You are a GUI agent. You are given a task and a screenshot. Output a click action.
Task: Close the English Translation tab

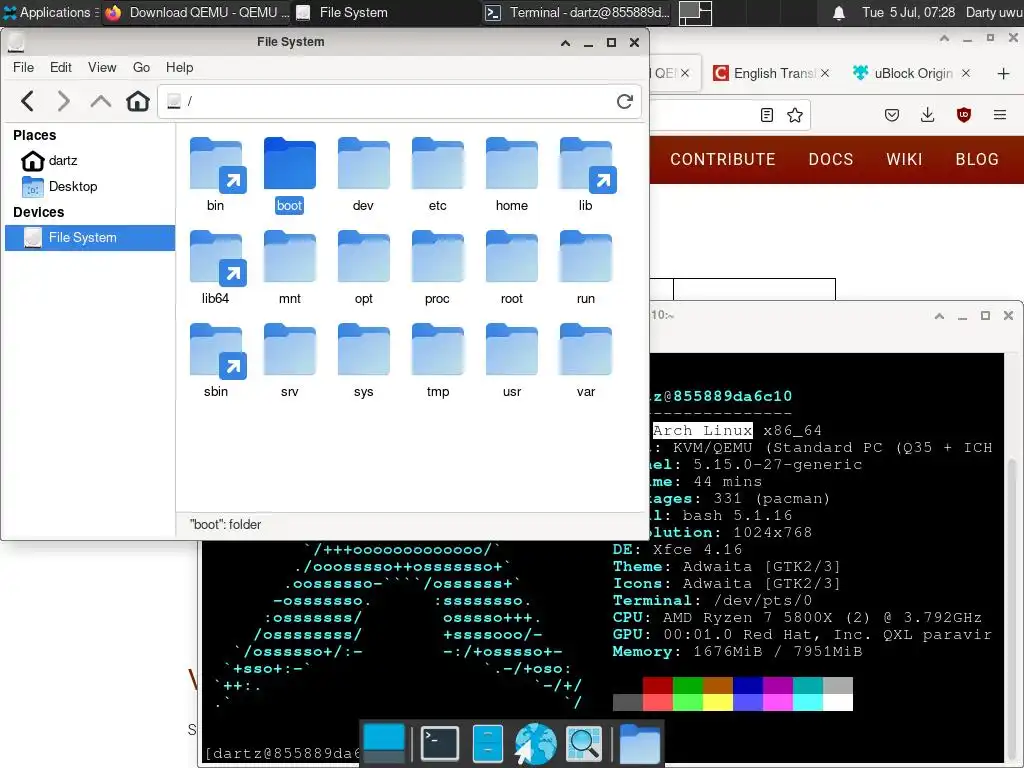coord(825,73)
